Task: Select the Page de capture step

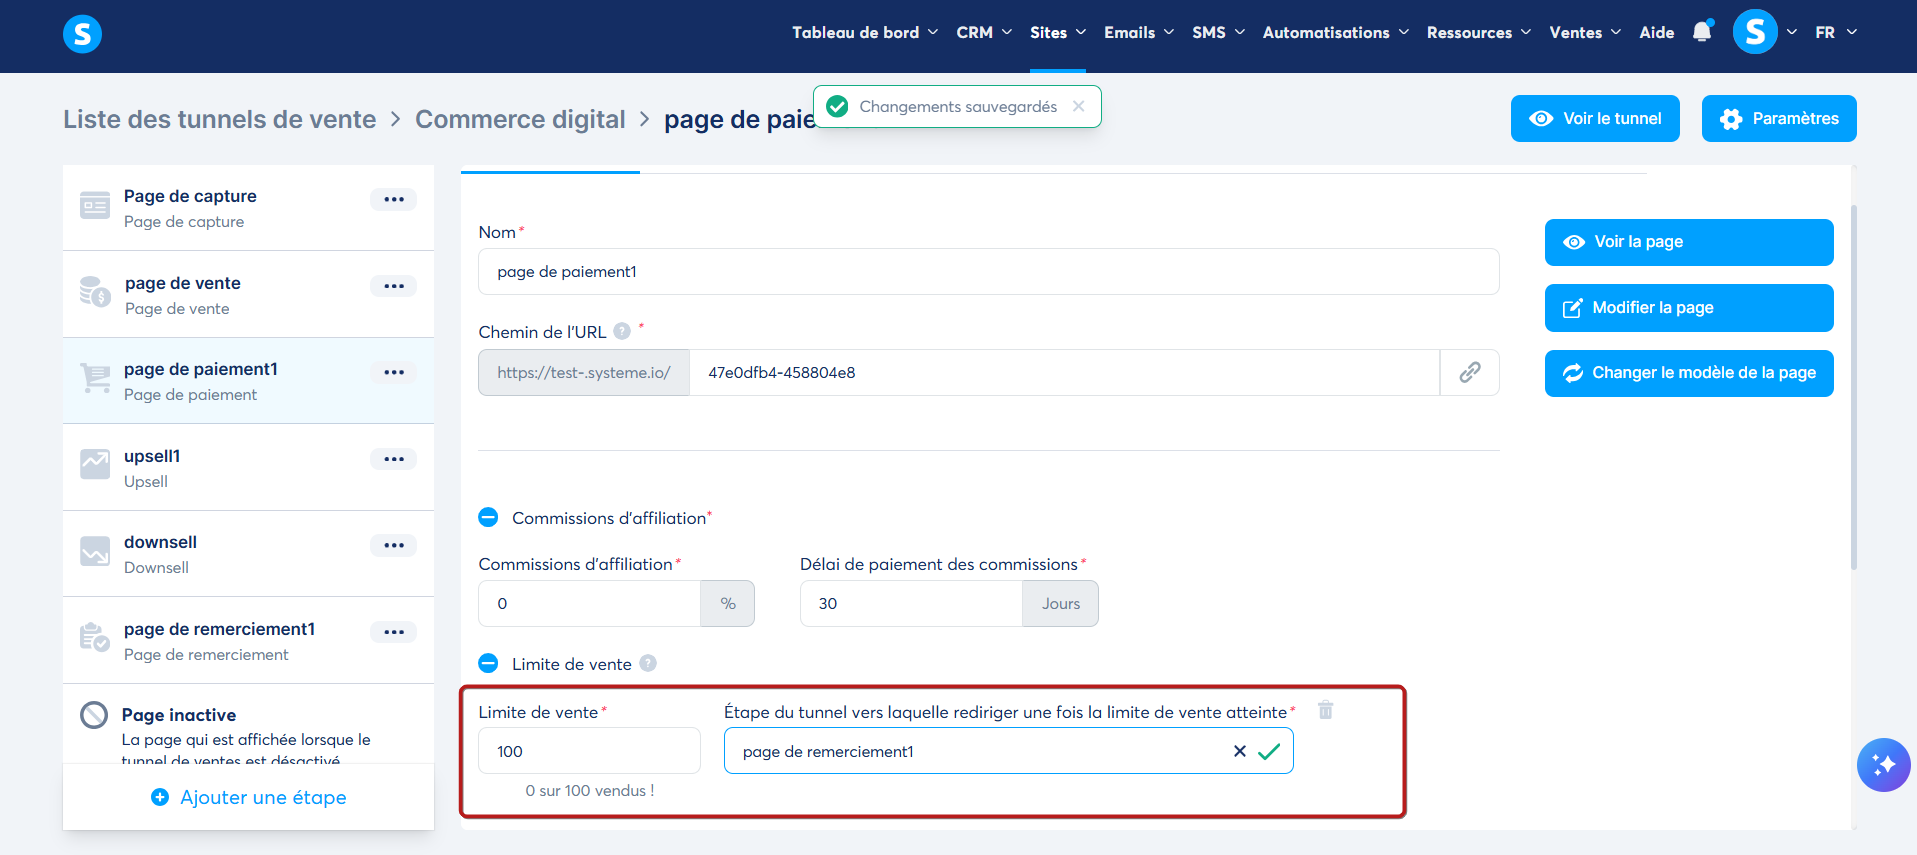Action: 248,208
